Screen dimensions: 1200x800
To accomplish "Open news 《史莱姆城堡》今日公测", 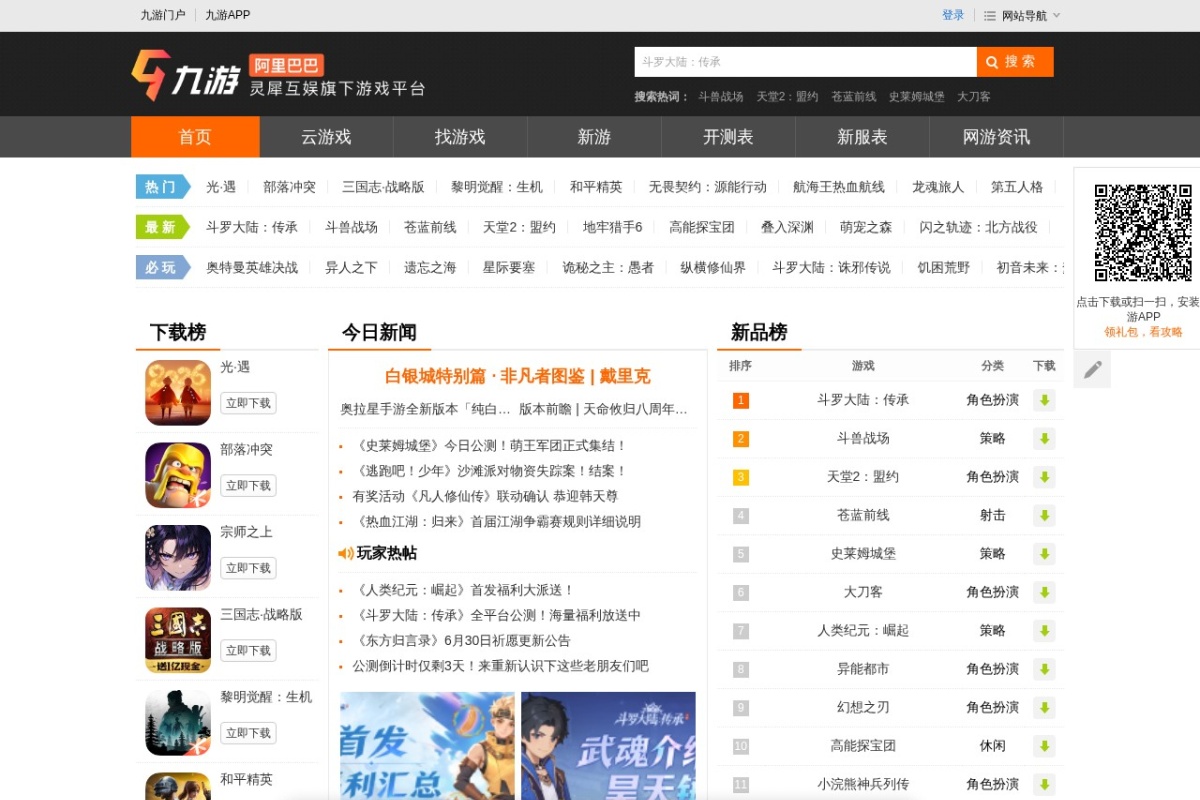I will (x=490, y=446).
